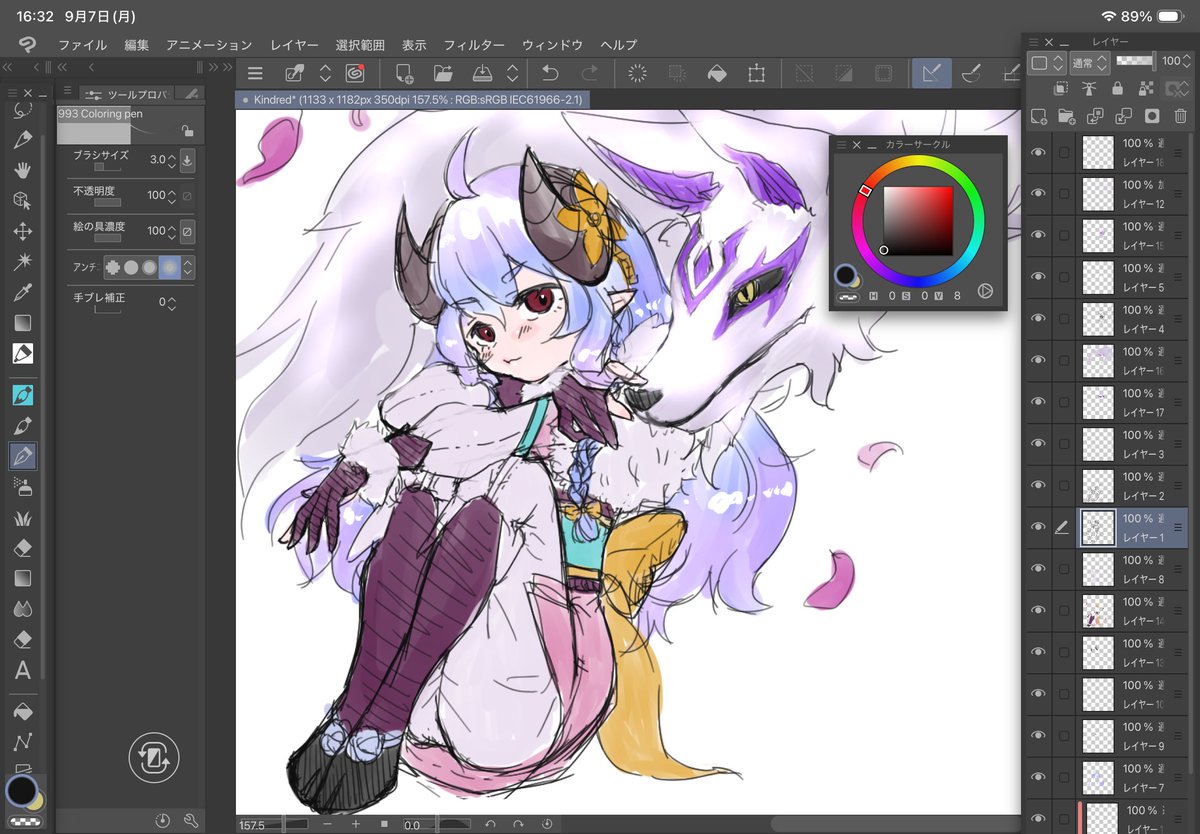Select the Decoration grass brush tool

point(22,517)
